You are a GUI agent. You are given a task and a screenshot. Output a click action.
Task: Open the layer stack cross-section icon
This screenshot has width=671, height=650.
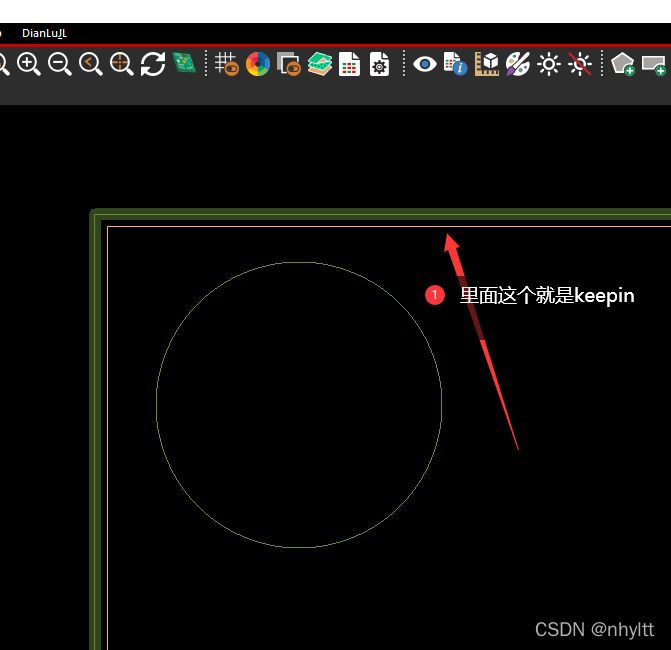[319, 65]
